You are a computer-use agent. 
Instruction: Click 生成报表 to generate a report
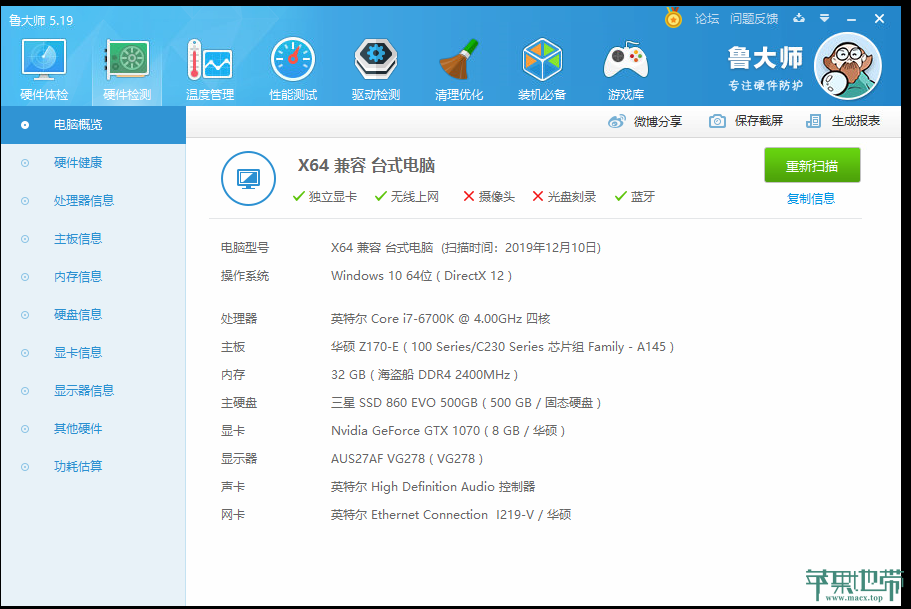coord(843,121)
